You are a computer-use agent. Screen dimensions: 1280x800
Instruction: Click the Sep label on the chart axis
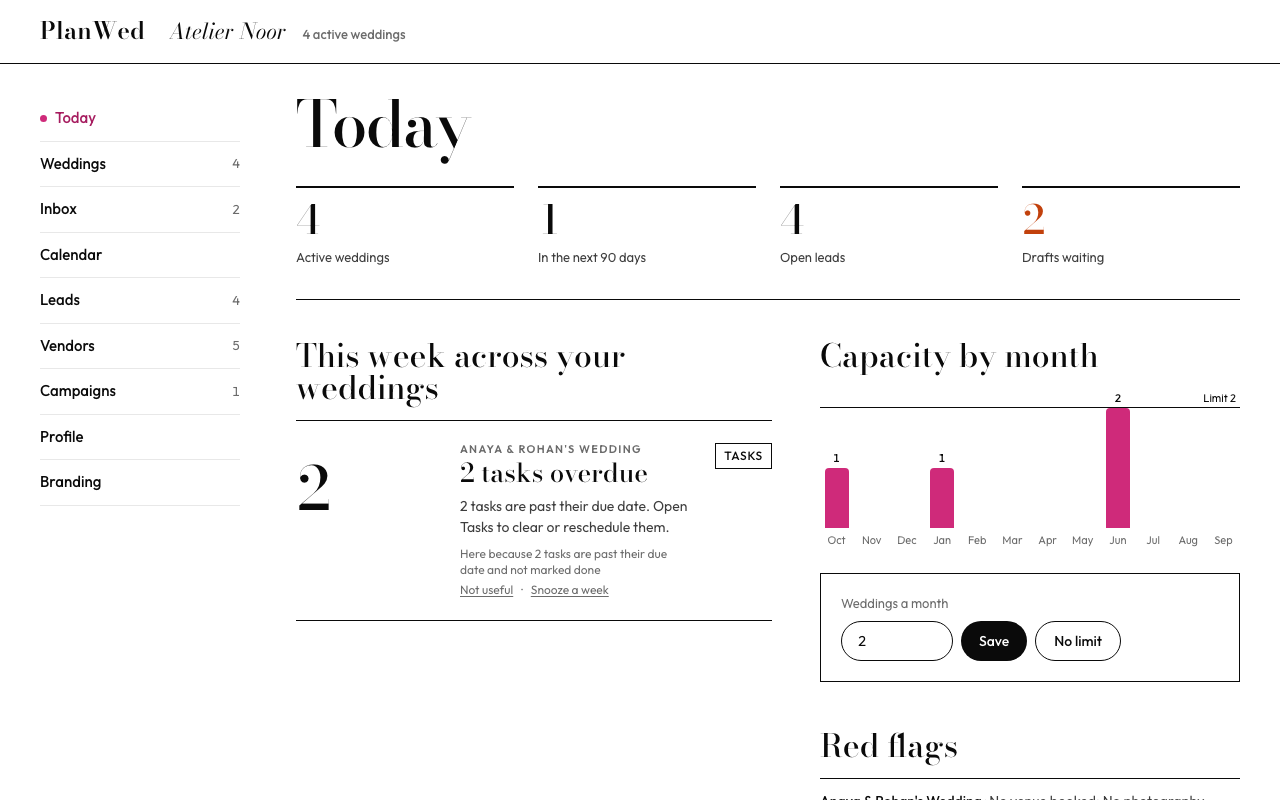coord(1223,540)
